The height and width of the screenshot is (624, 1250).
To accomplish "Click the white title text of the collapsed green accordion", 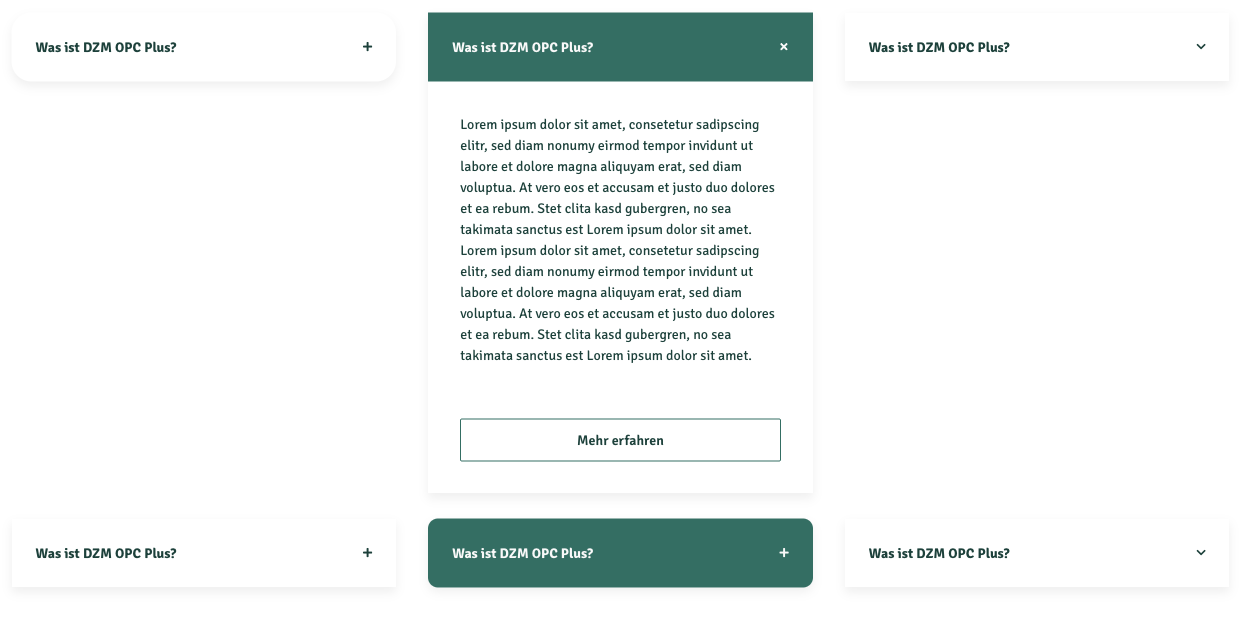I will pos(522,553).
